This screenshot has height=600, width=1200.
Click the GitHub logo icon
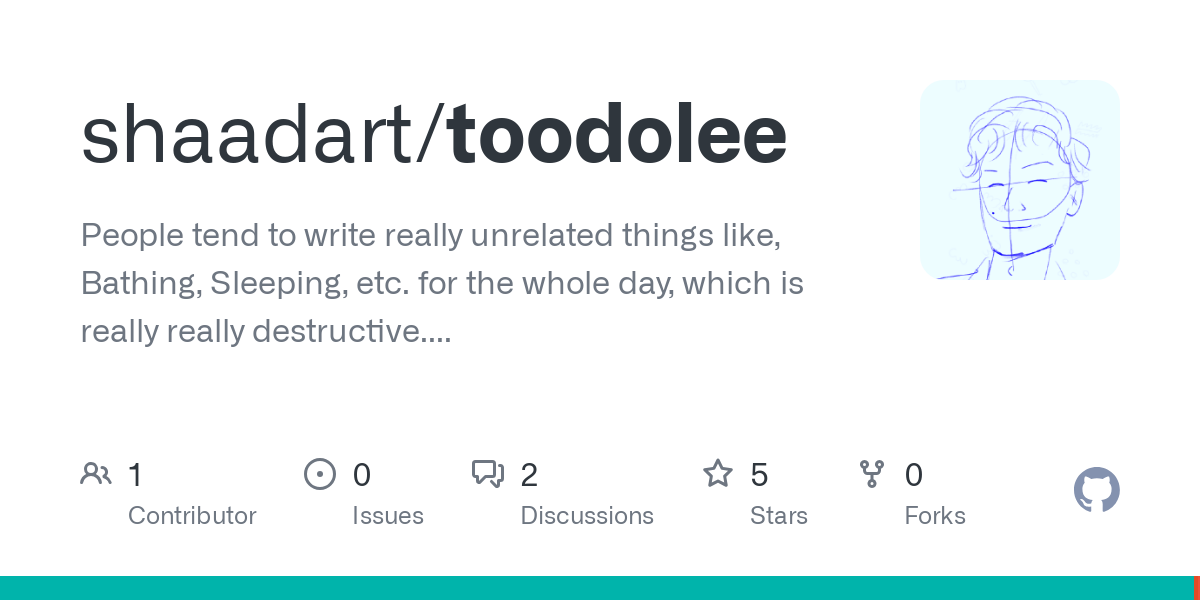1096,490
